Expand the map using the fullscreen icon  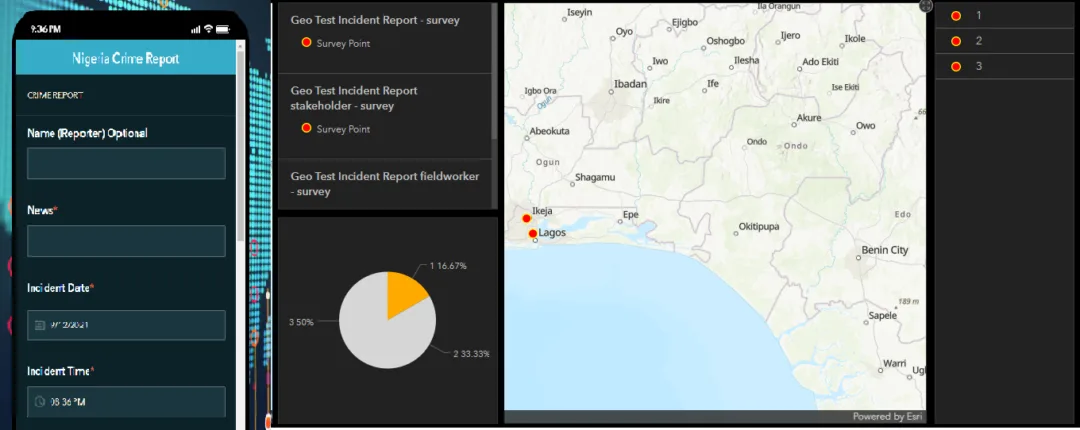coord(926,6)
